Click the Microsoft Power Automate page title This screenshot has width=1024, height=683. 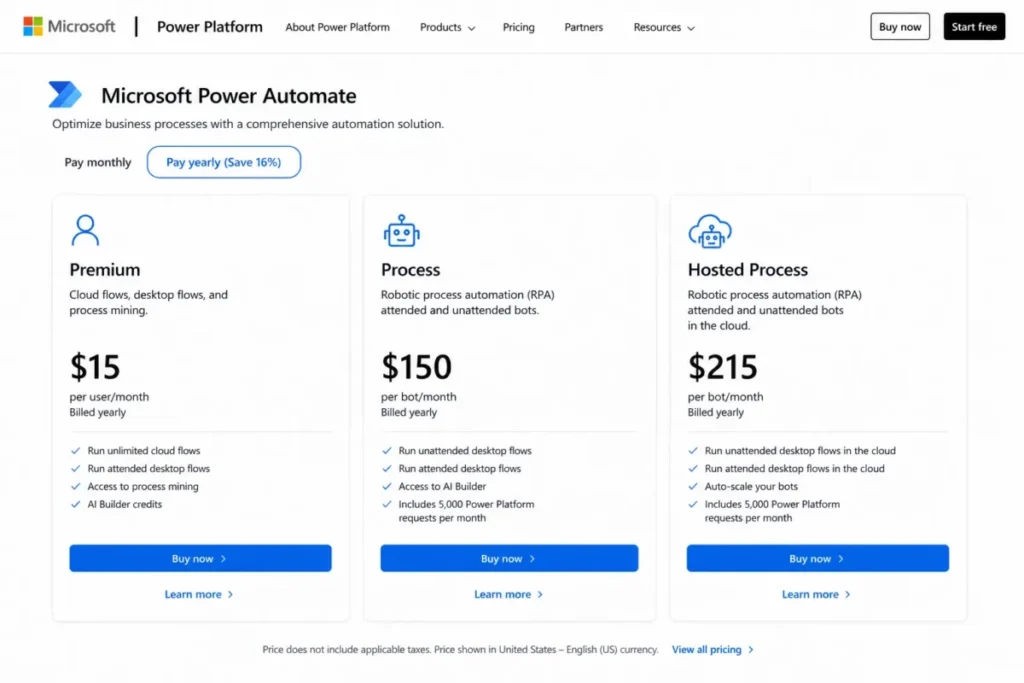[x=229, y=96]
